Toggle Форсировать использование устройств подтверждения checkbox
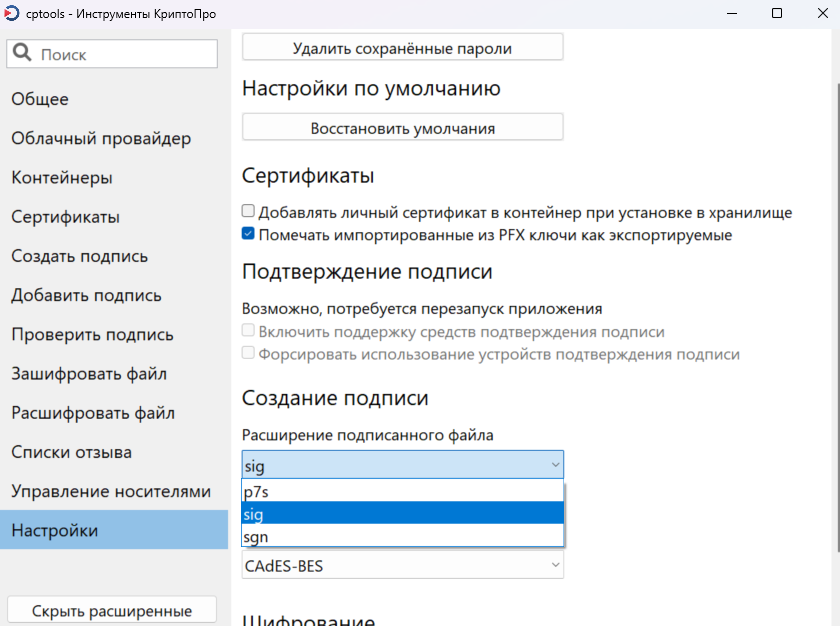Viewport: 840px width, 626px height. [248, 352]
